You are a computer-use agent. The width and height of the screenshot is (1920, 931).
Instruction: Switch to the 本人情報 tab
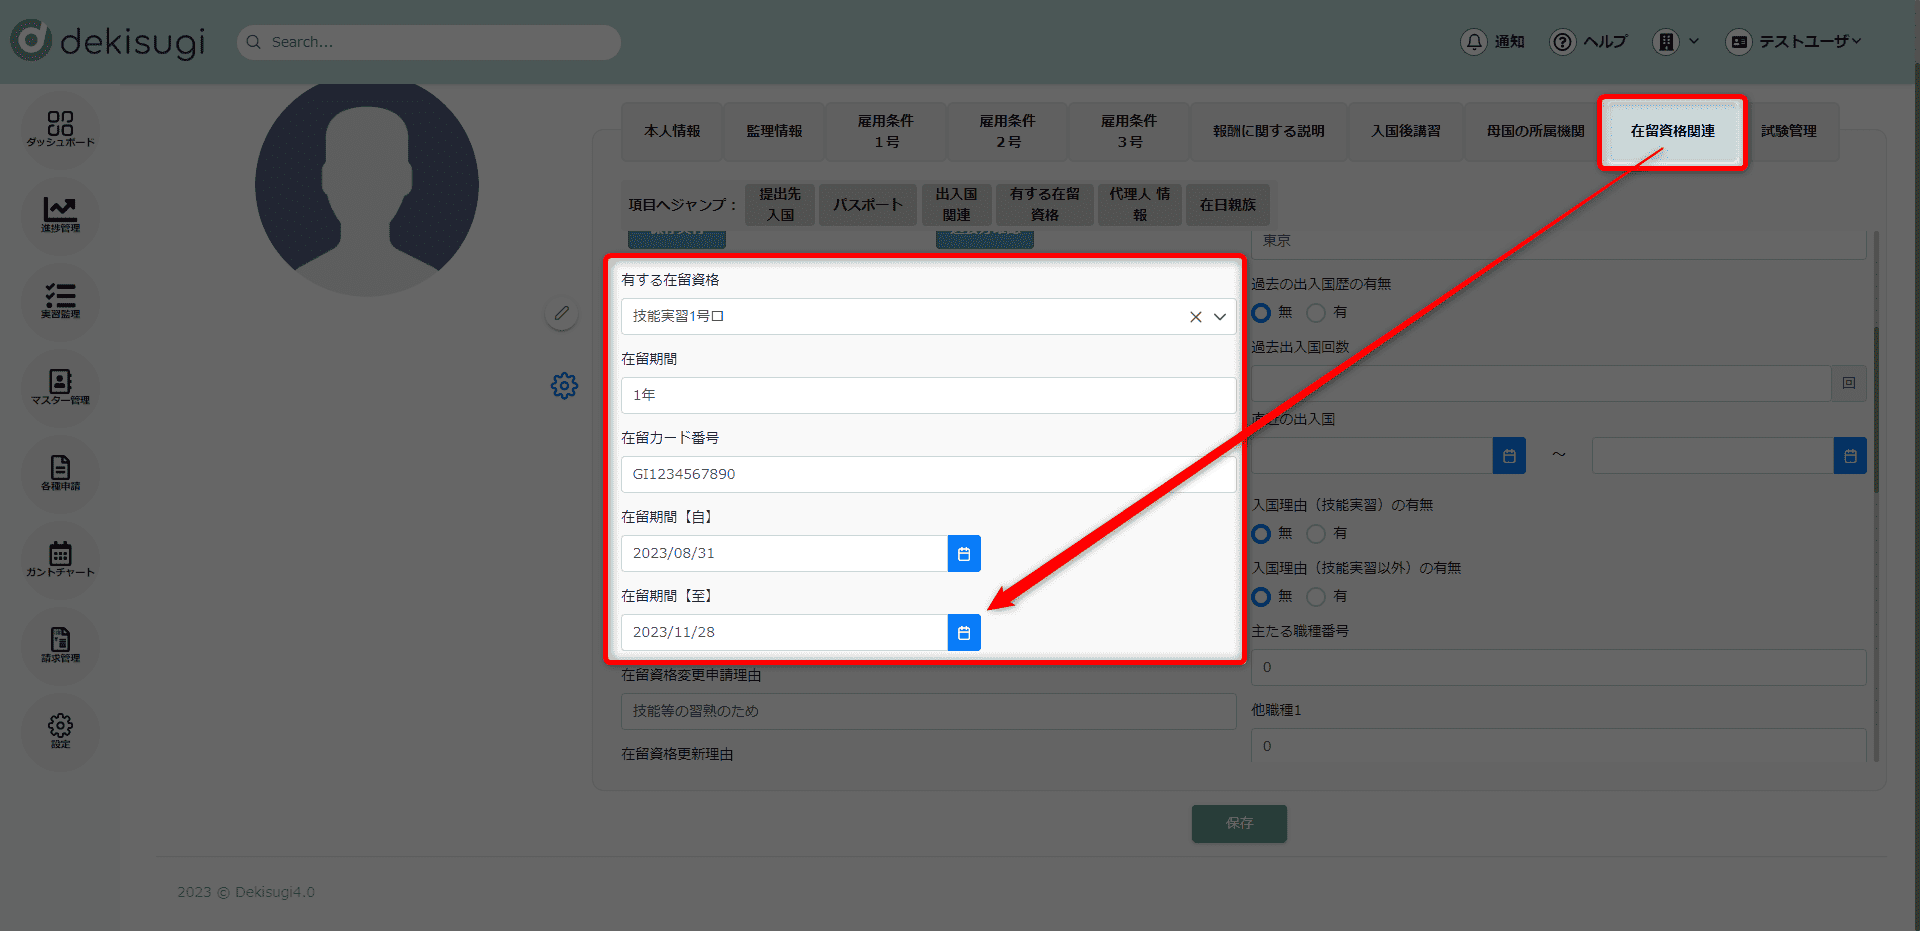672,131
